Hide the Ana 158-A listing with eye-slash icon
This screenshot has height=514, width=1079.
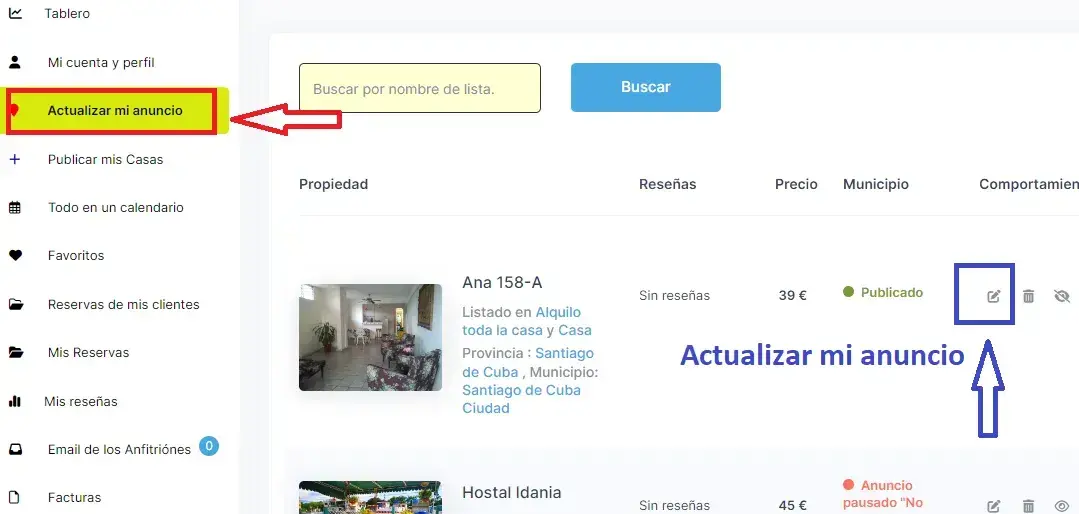[1062, 297]
